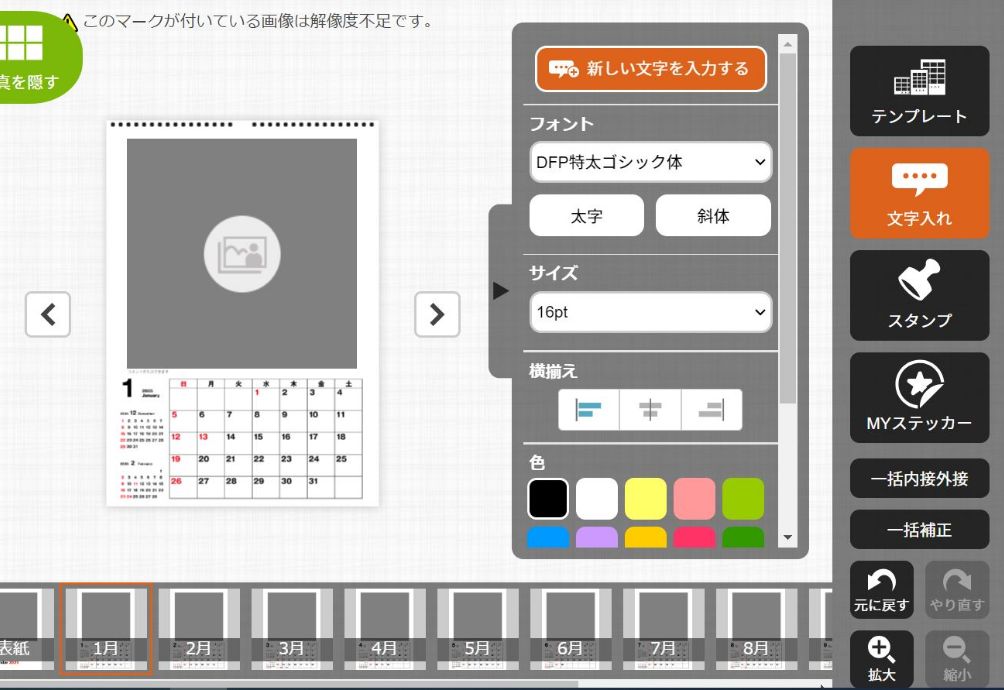Select the 2月 page thumbnail
This screenshot has width=1004, height=690.
[x=199, y=629]
